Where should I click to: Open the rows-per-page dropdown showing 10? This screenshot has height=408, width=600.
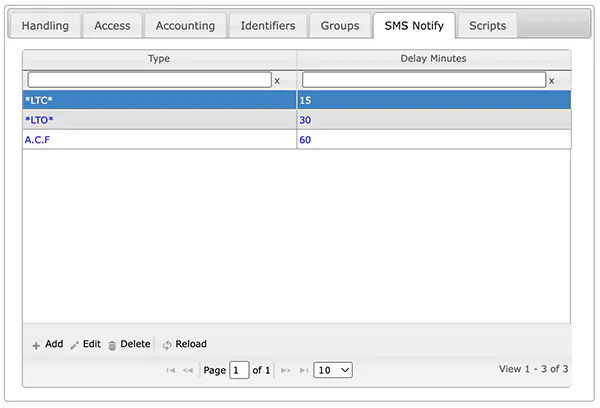tap(333, 370)
